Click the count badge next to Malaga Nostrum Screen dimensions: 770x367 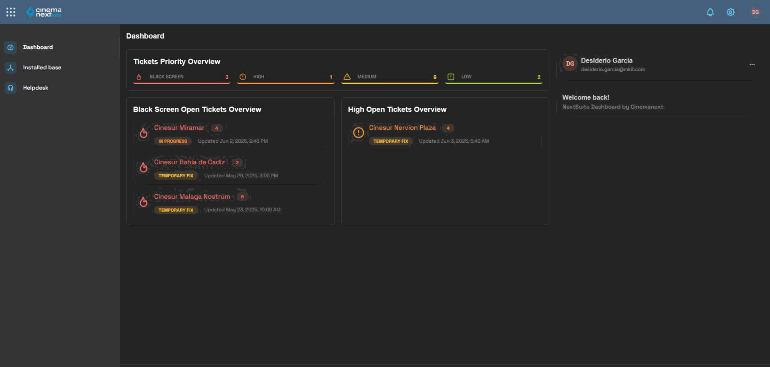pos(243,197)
